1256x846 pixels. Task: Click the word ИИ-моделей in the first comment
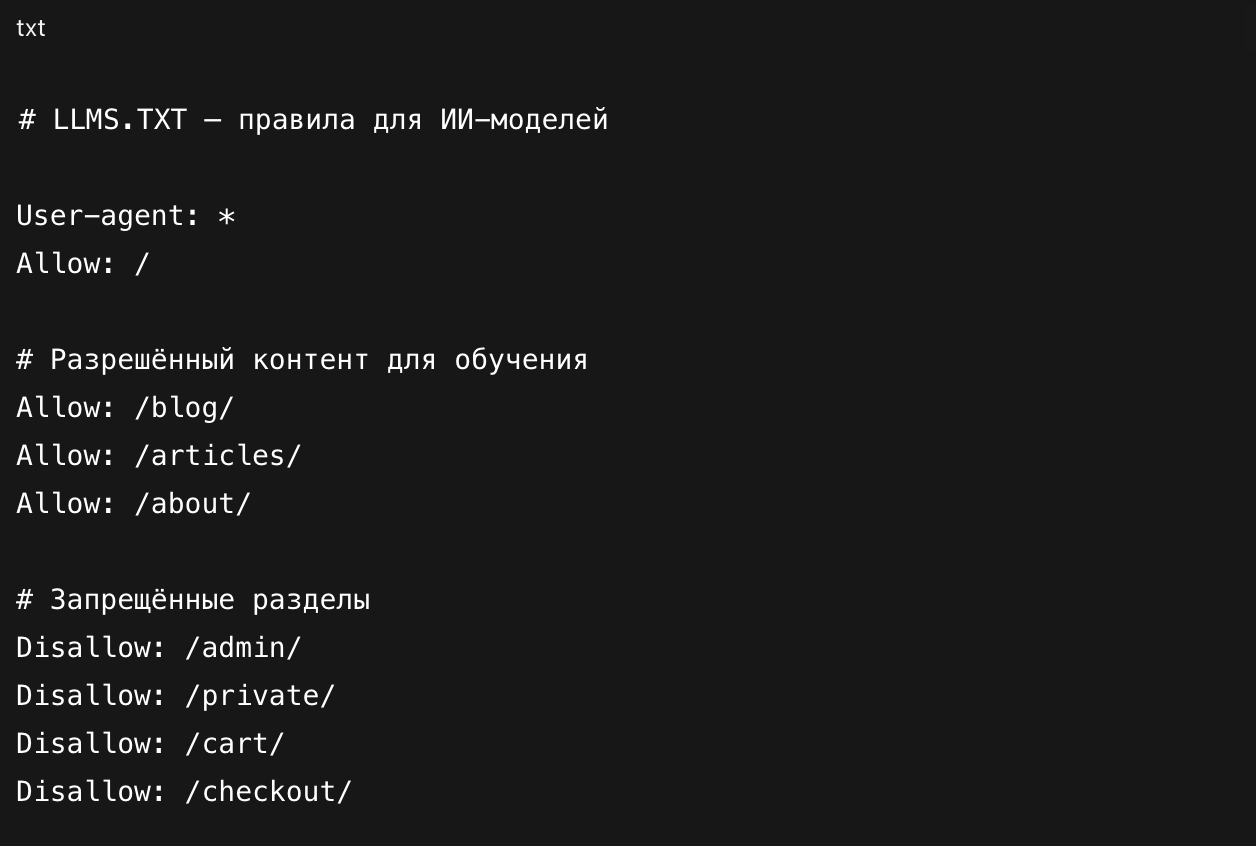pos(523,120)
